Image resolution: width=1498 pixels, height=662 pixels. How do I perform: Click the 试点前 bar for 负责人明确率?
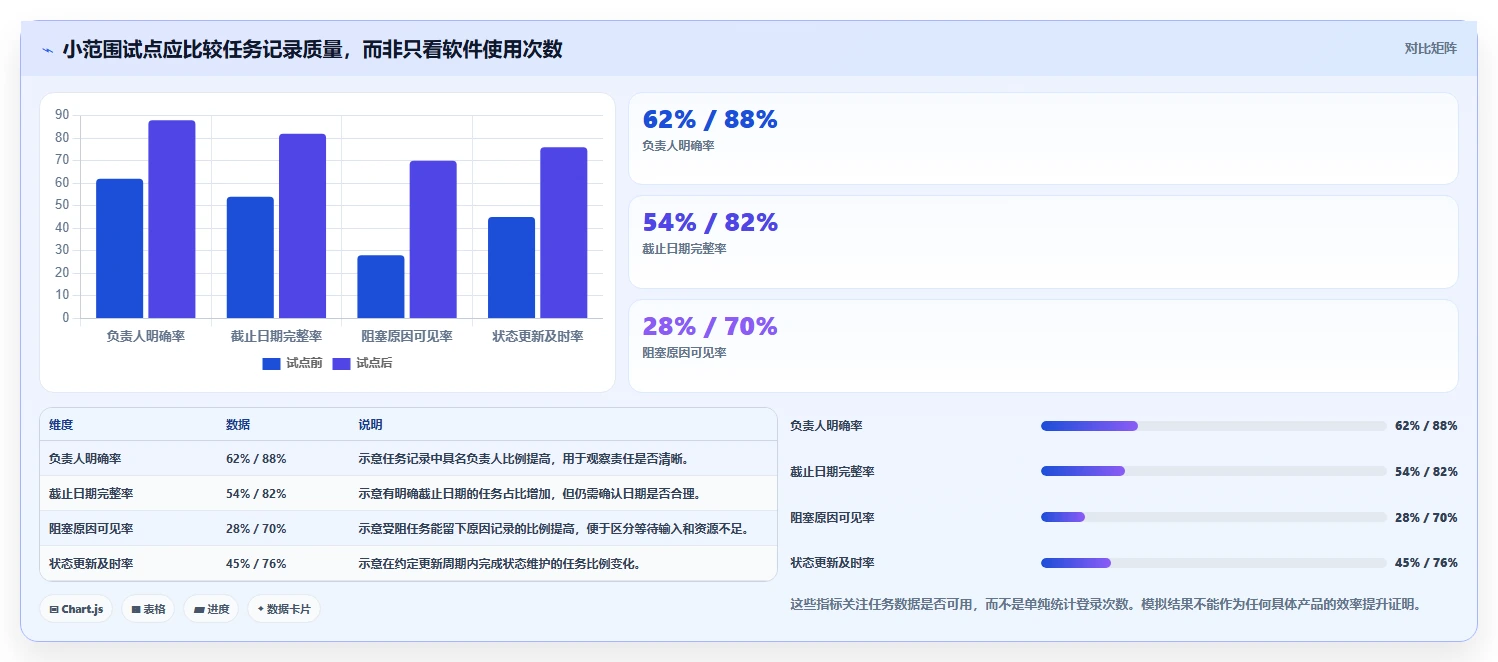(x=119, y=248)
